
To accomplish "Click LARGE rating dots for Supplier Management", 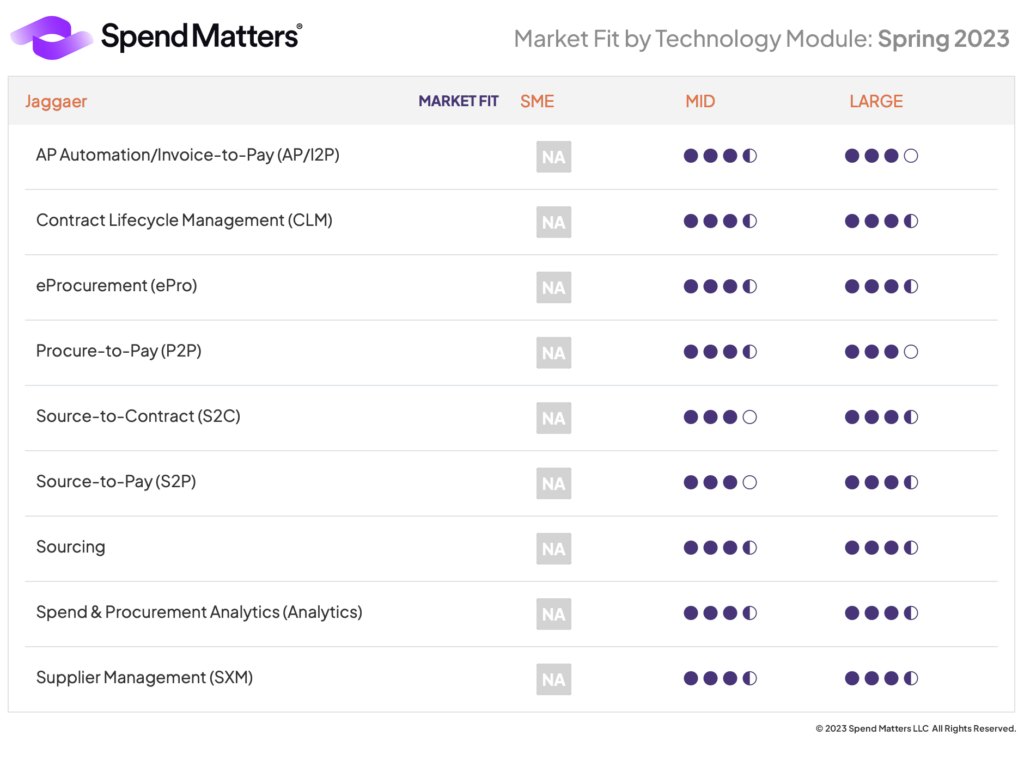I will click(882, 678).
